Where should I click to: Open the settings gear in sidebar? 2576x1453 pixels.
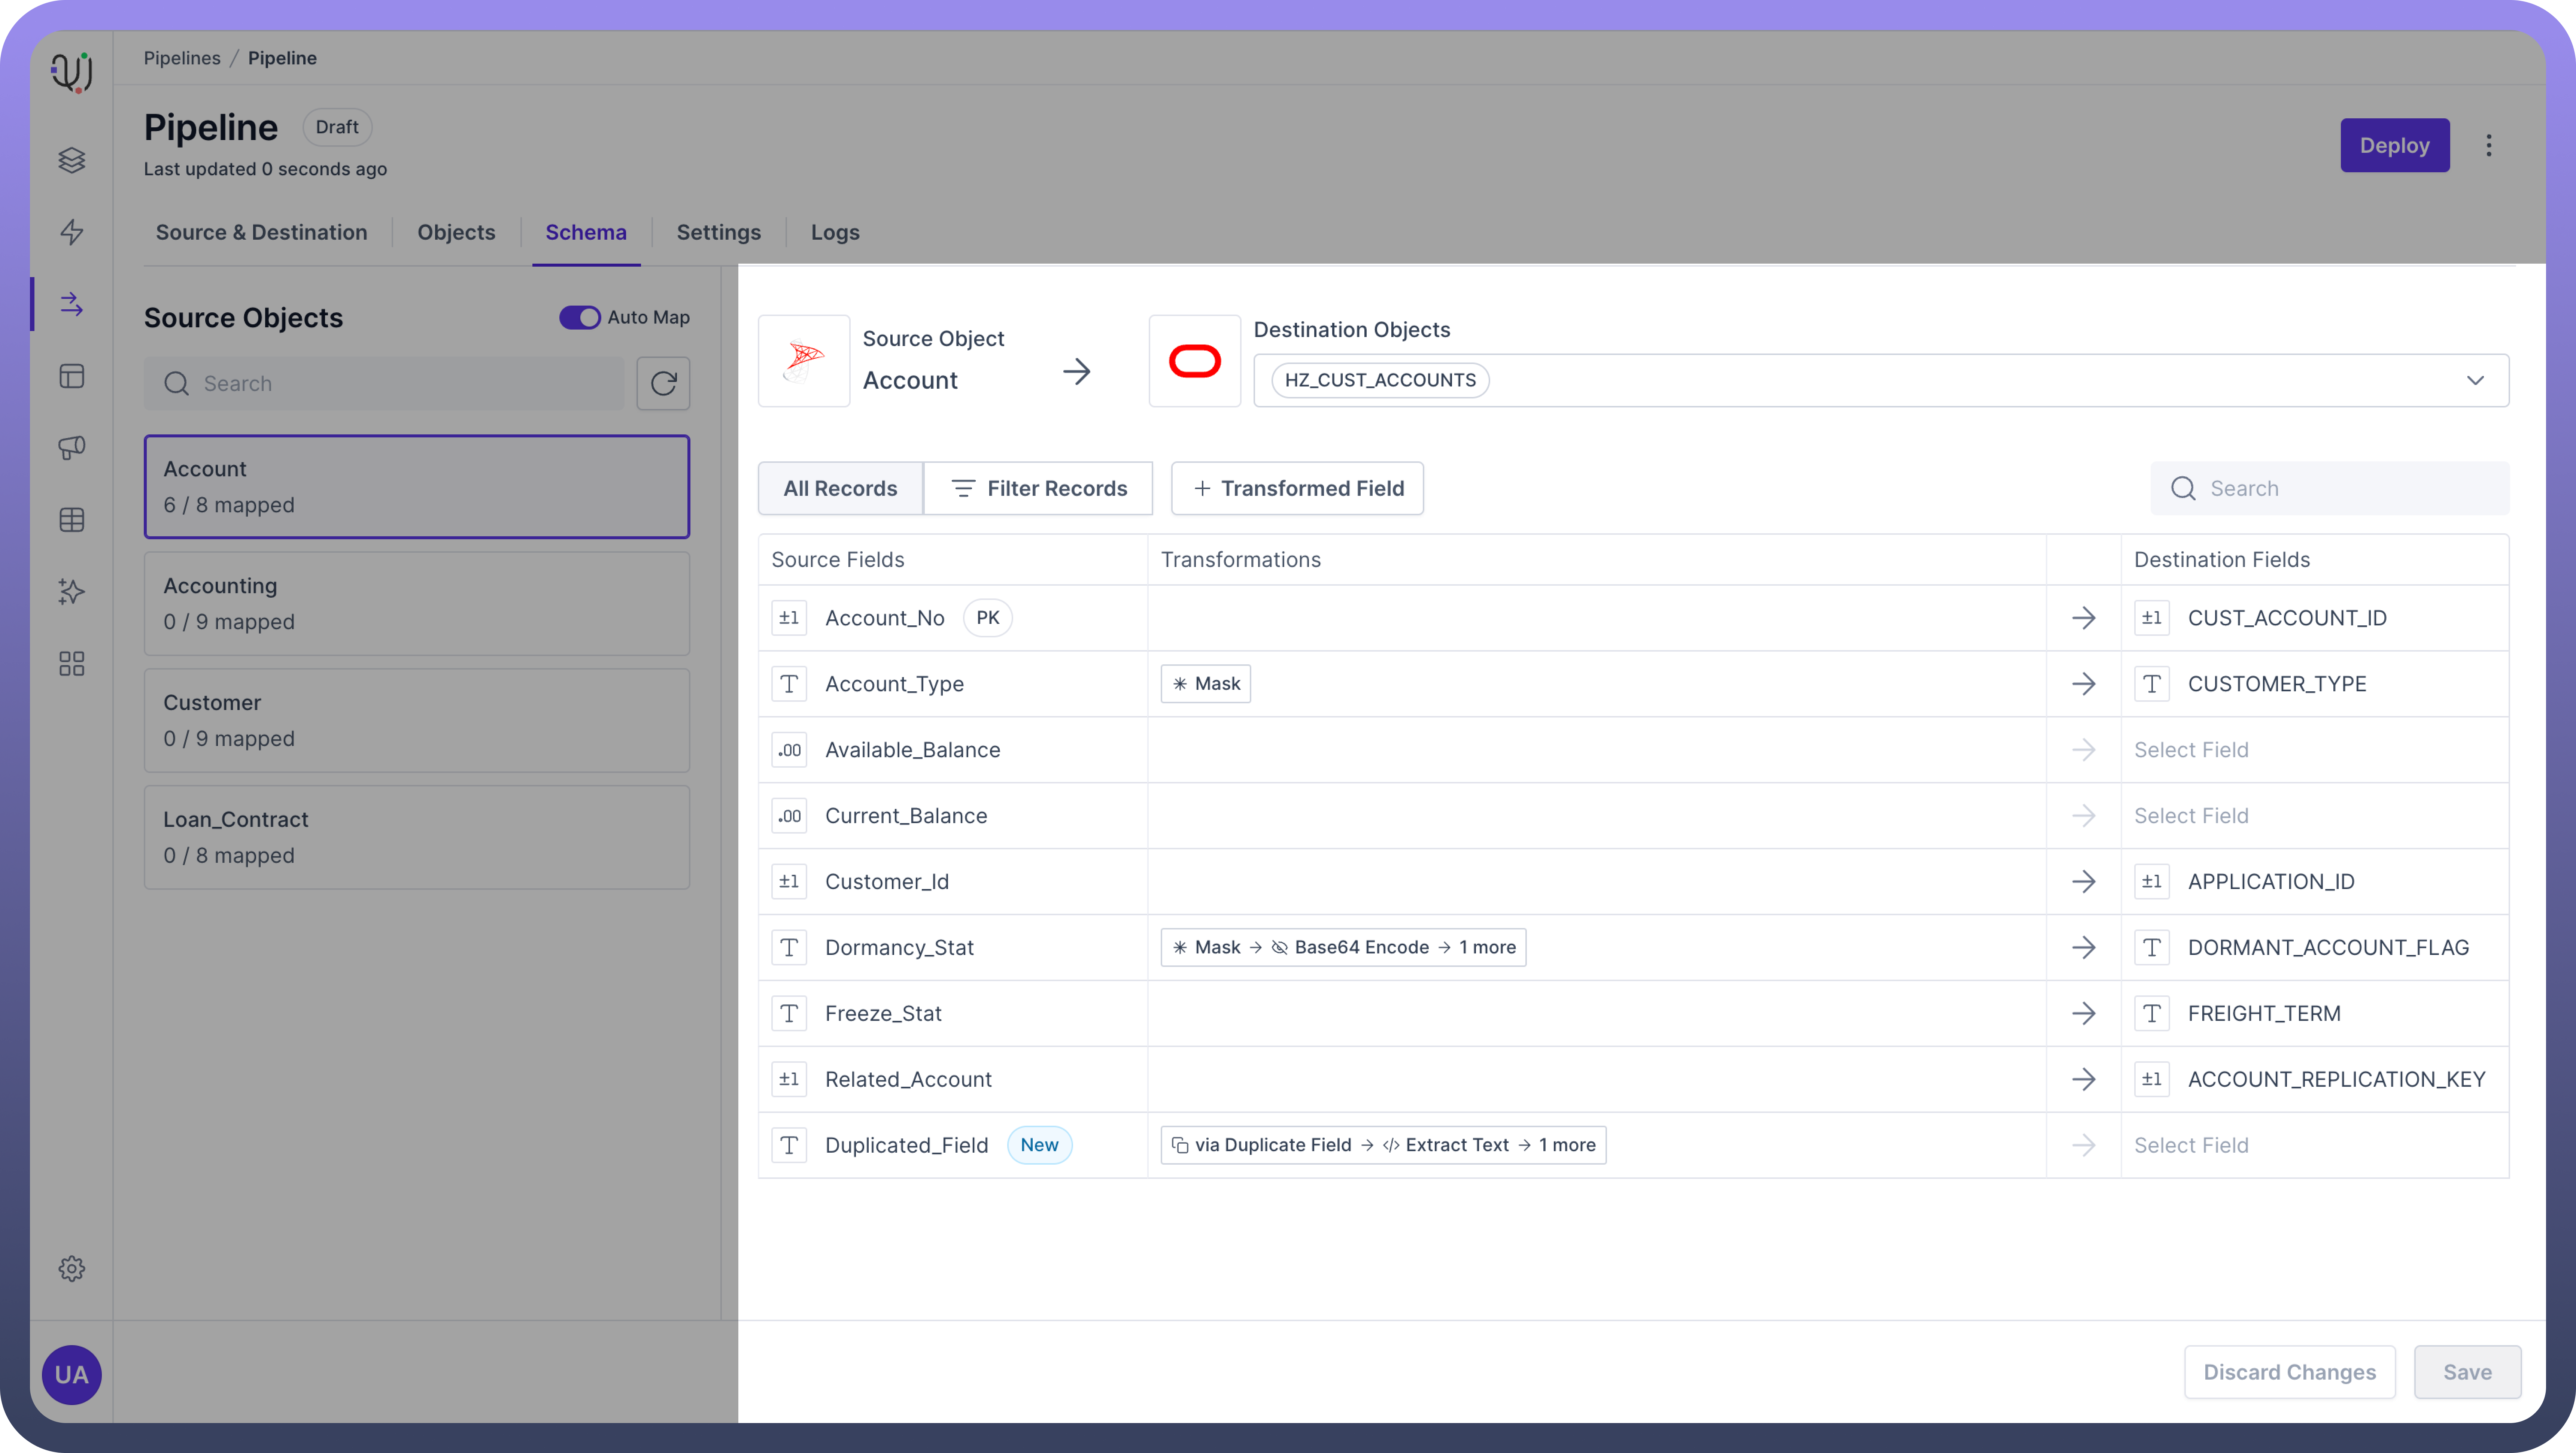(x=71, y=1268)
